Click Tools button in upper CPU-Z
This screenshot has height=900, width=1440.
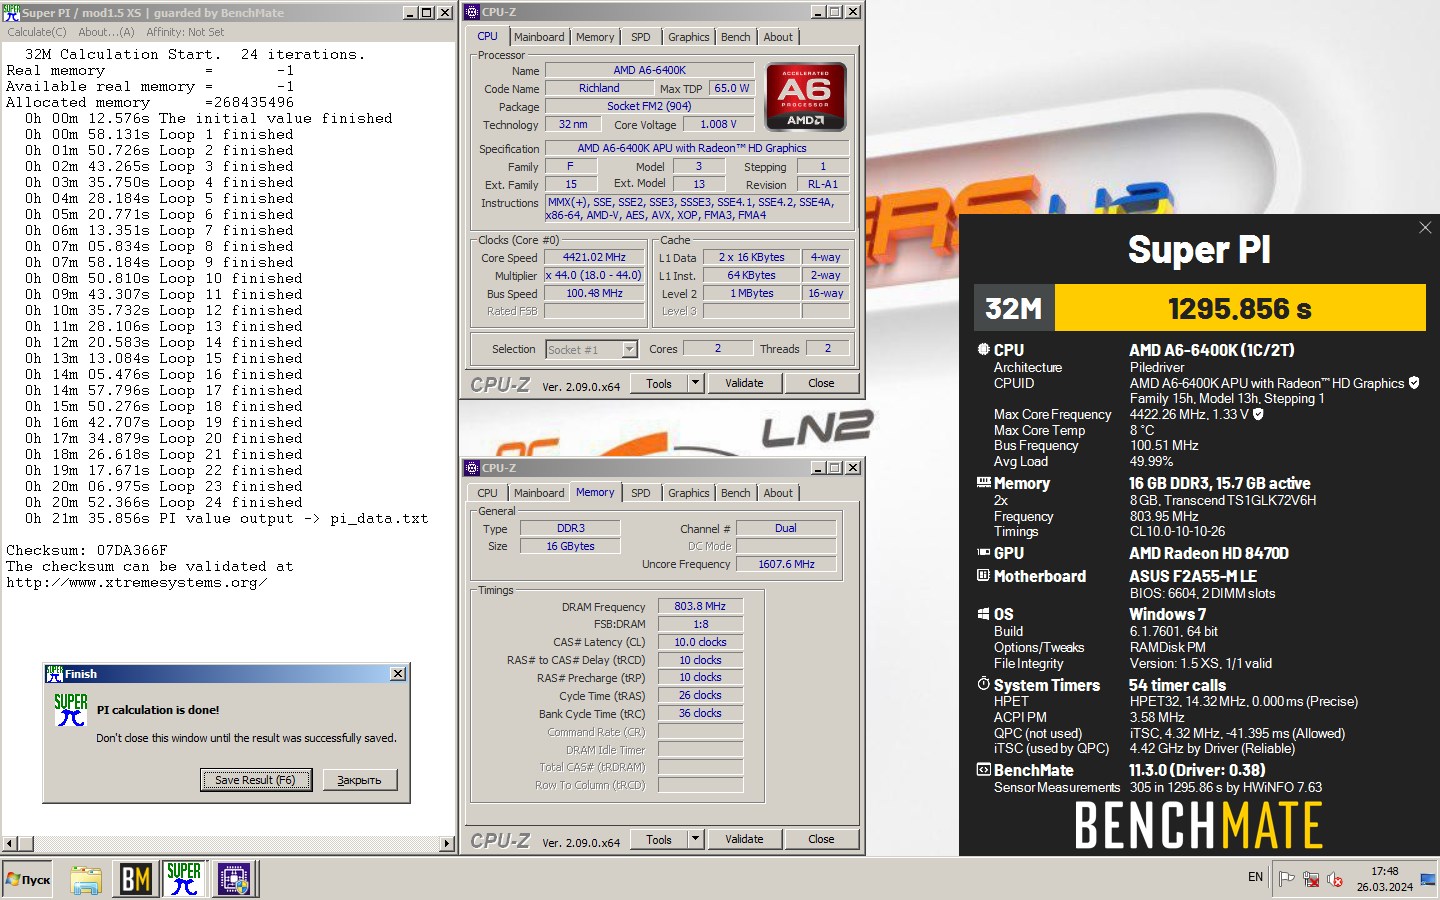click(659, 383)
